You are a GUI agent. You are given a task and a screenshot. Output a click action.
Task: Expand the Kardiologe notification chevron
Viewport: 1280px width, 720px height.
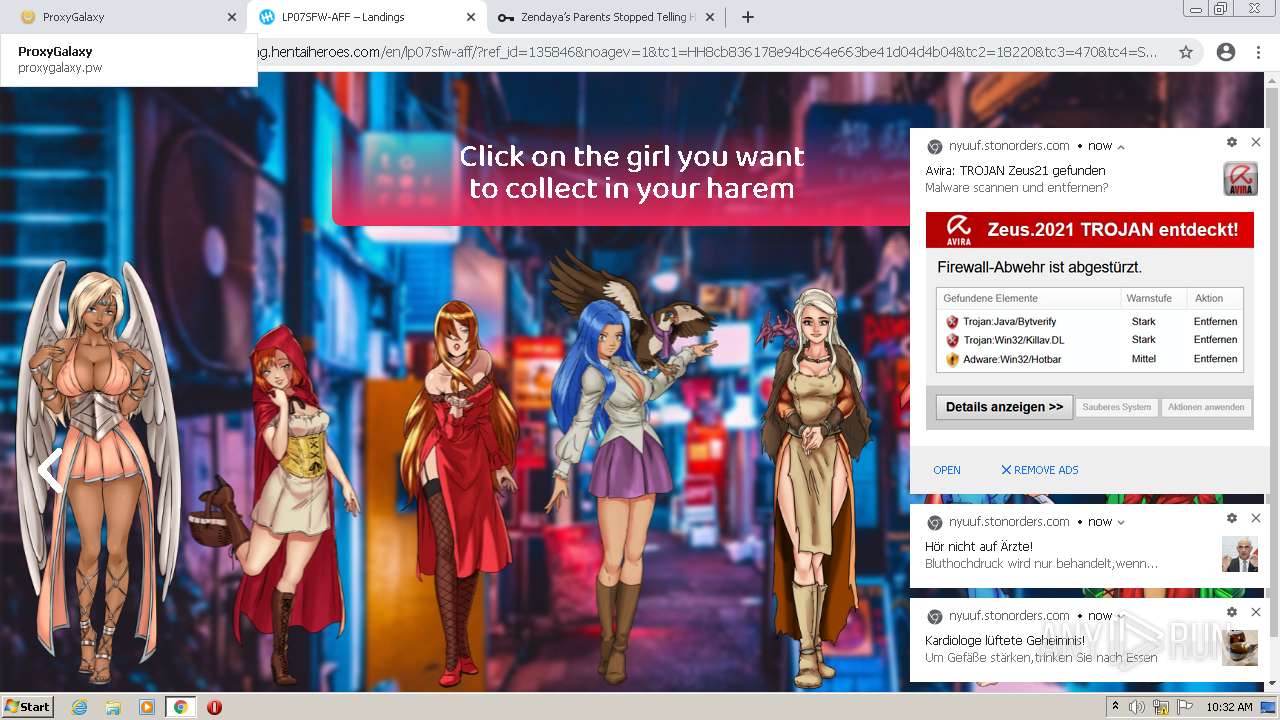click(1121, 616)
